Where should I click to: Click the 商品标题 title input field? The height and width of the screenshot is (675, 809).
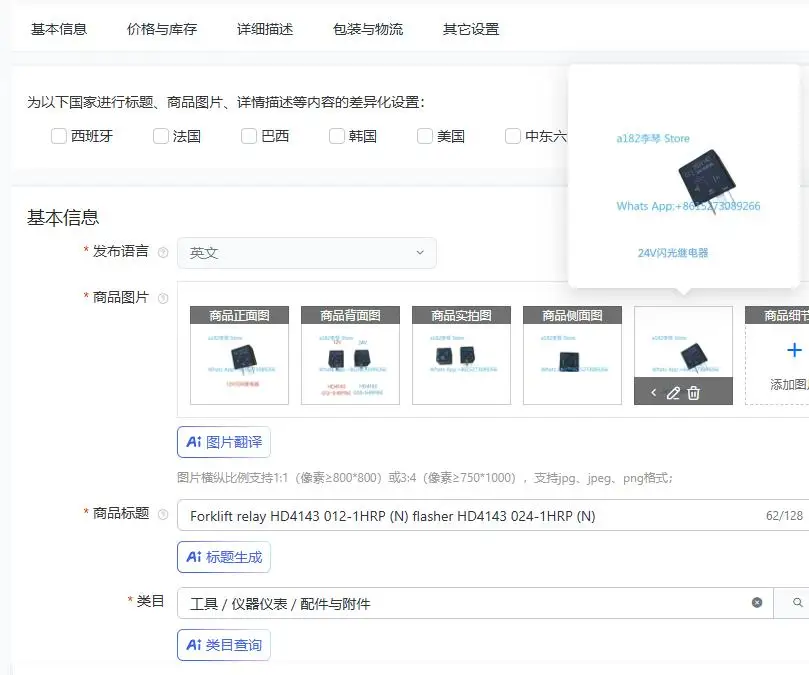pyautogui.click(x=493, y=515)
